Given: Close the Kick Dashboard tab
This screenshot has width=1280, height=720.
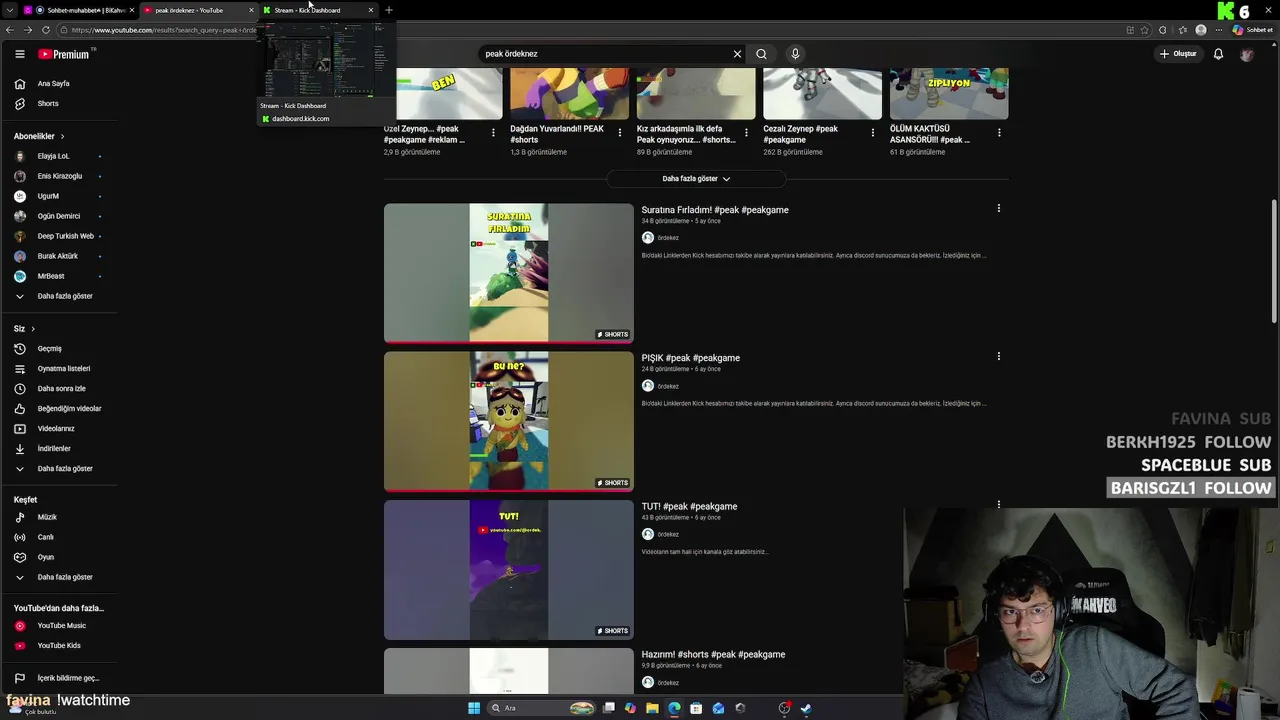Looking at the screenshot, I should tap(371, 10).
